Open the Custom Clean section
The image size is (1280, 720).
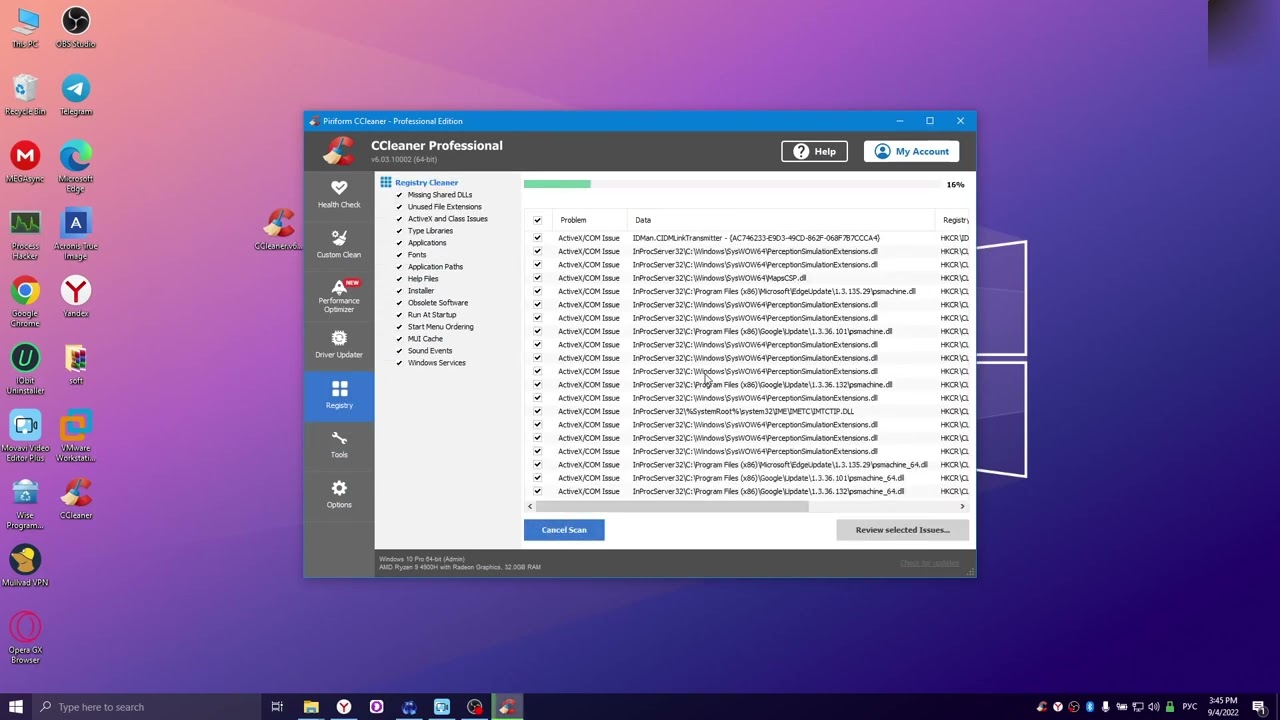[x=339, y=243]
